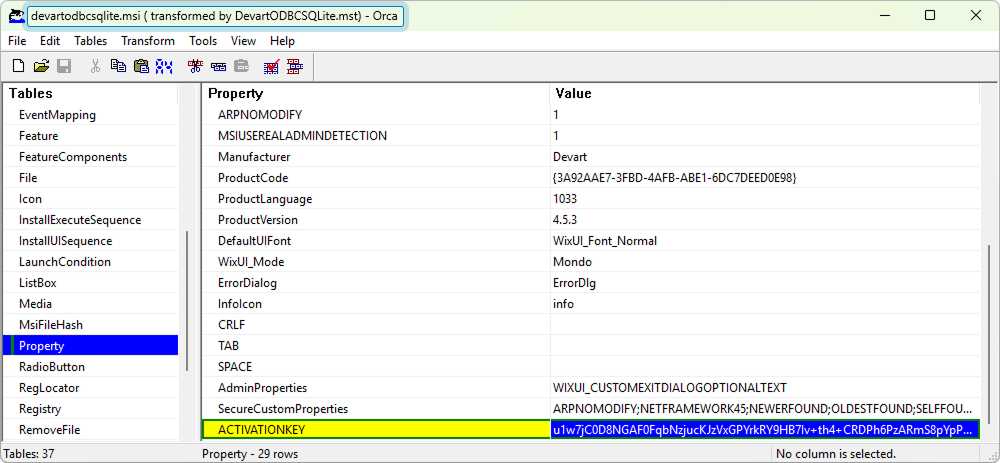Click the clipboard Paste icon
The image size is (1000, 463).
click(141, 66)
